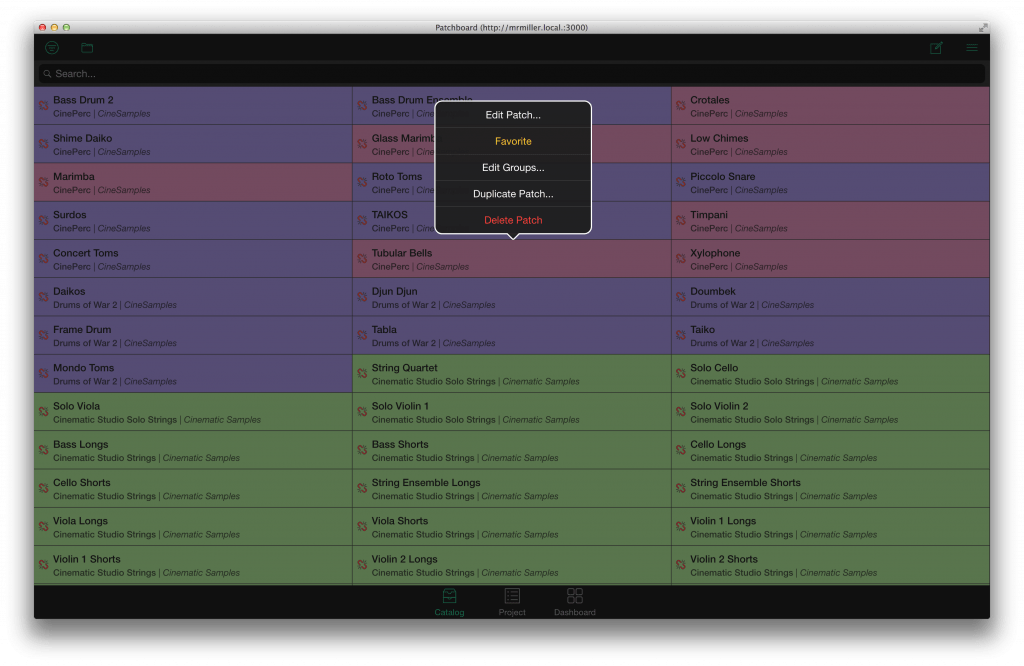Select the Violin 2 Longs patch text
Image resolution: width=1024 pixels, height=666 pixels.
[404, 560]
